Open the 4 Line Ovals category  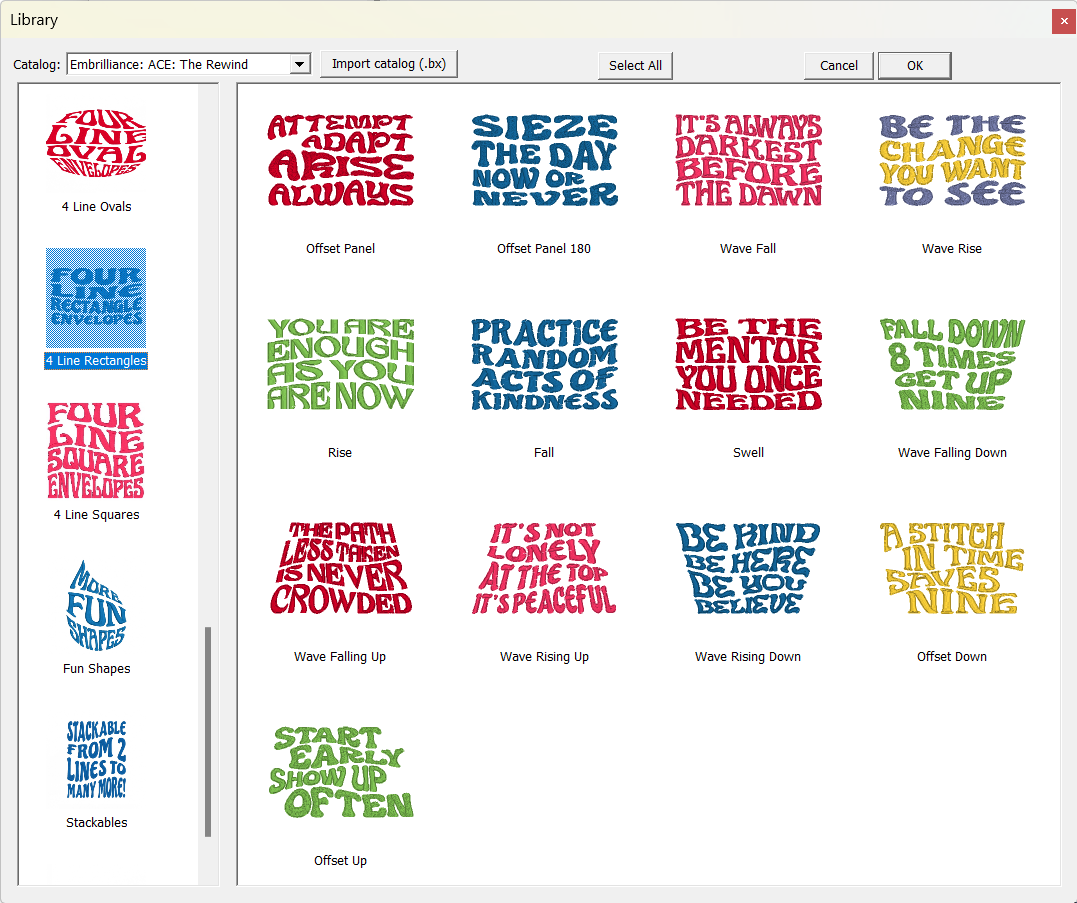[x=96, y=141]
